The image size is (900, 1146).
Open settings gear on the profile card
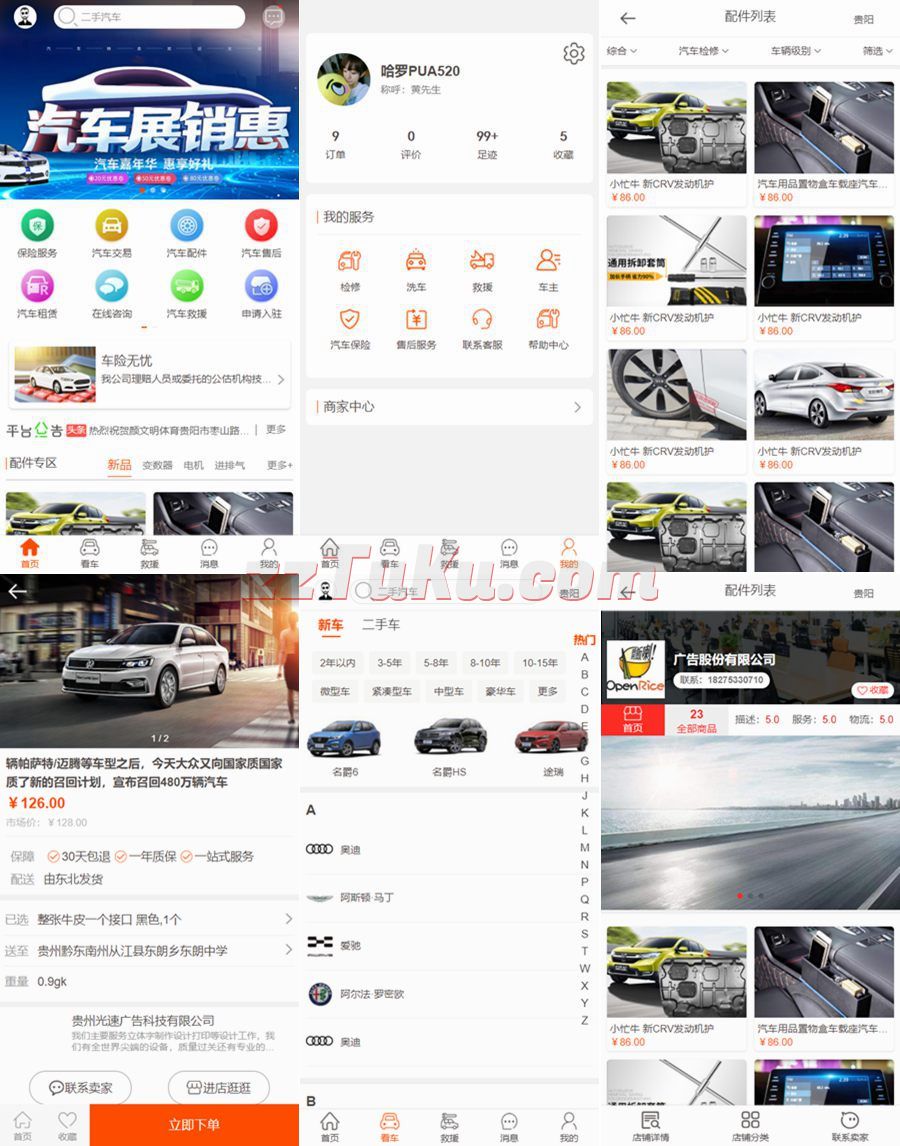573,54
